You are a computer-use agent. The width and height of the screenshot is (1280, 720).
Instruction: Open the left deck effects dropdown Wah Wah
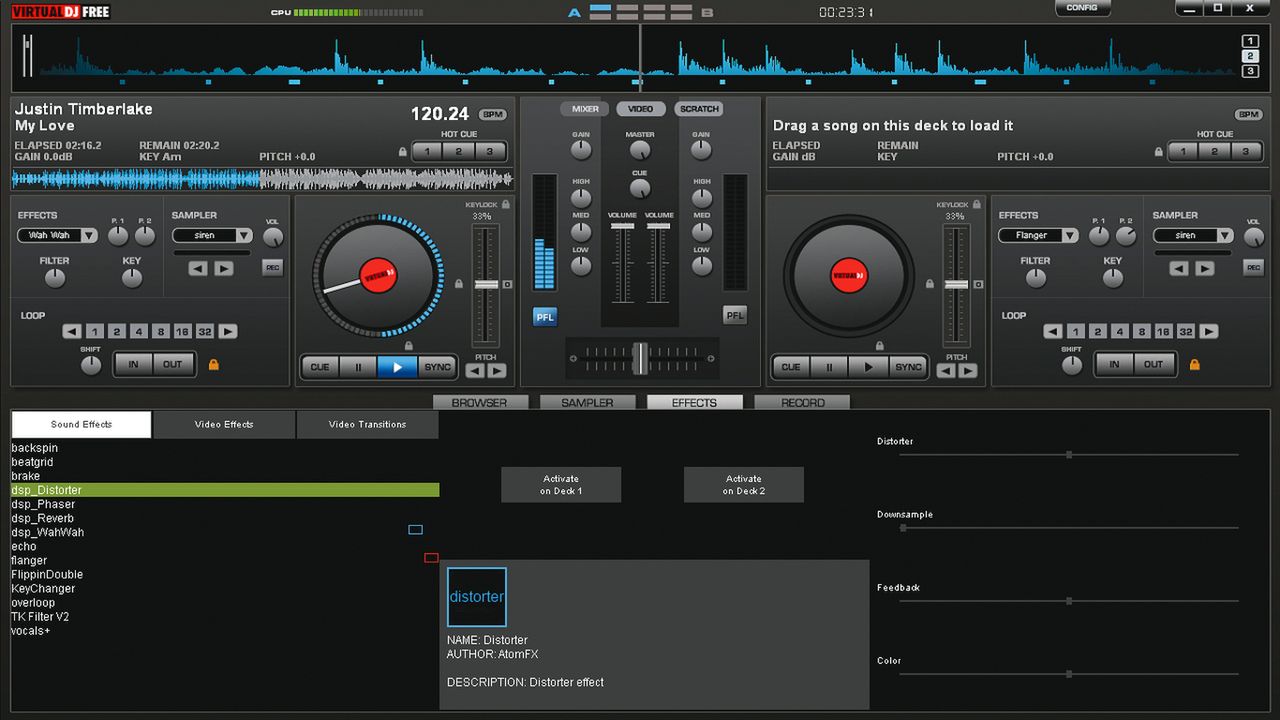pyautogui.click(x=57, y=236)
